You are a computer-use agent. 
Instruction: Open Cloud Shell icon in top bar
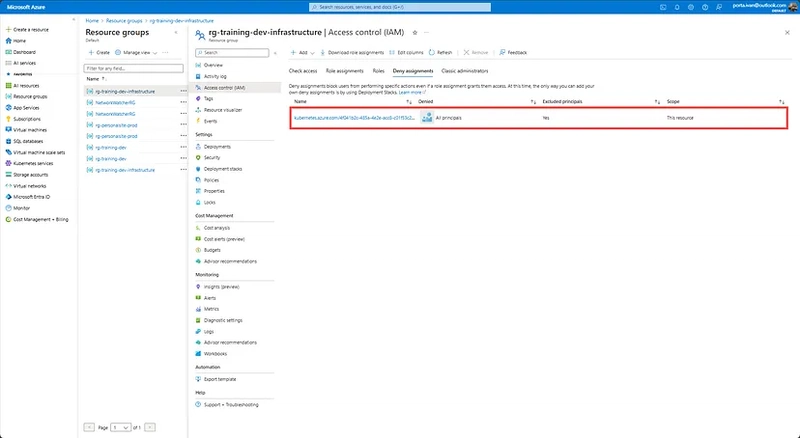[663, 7]
